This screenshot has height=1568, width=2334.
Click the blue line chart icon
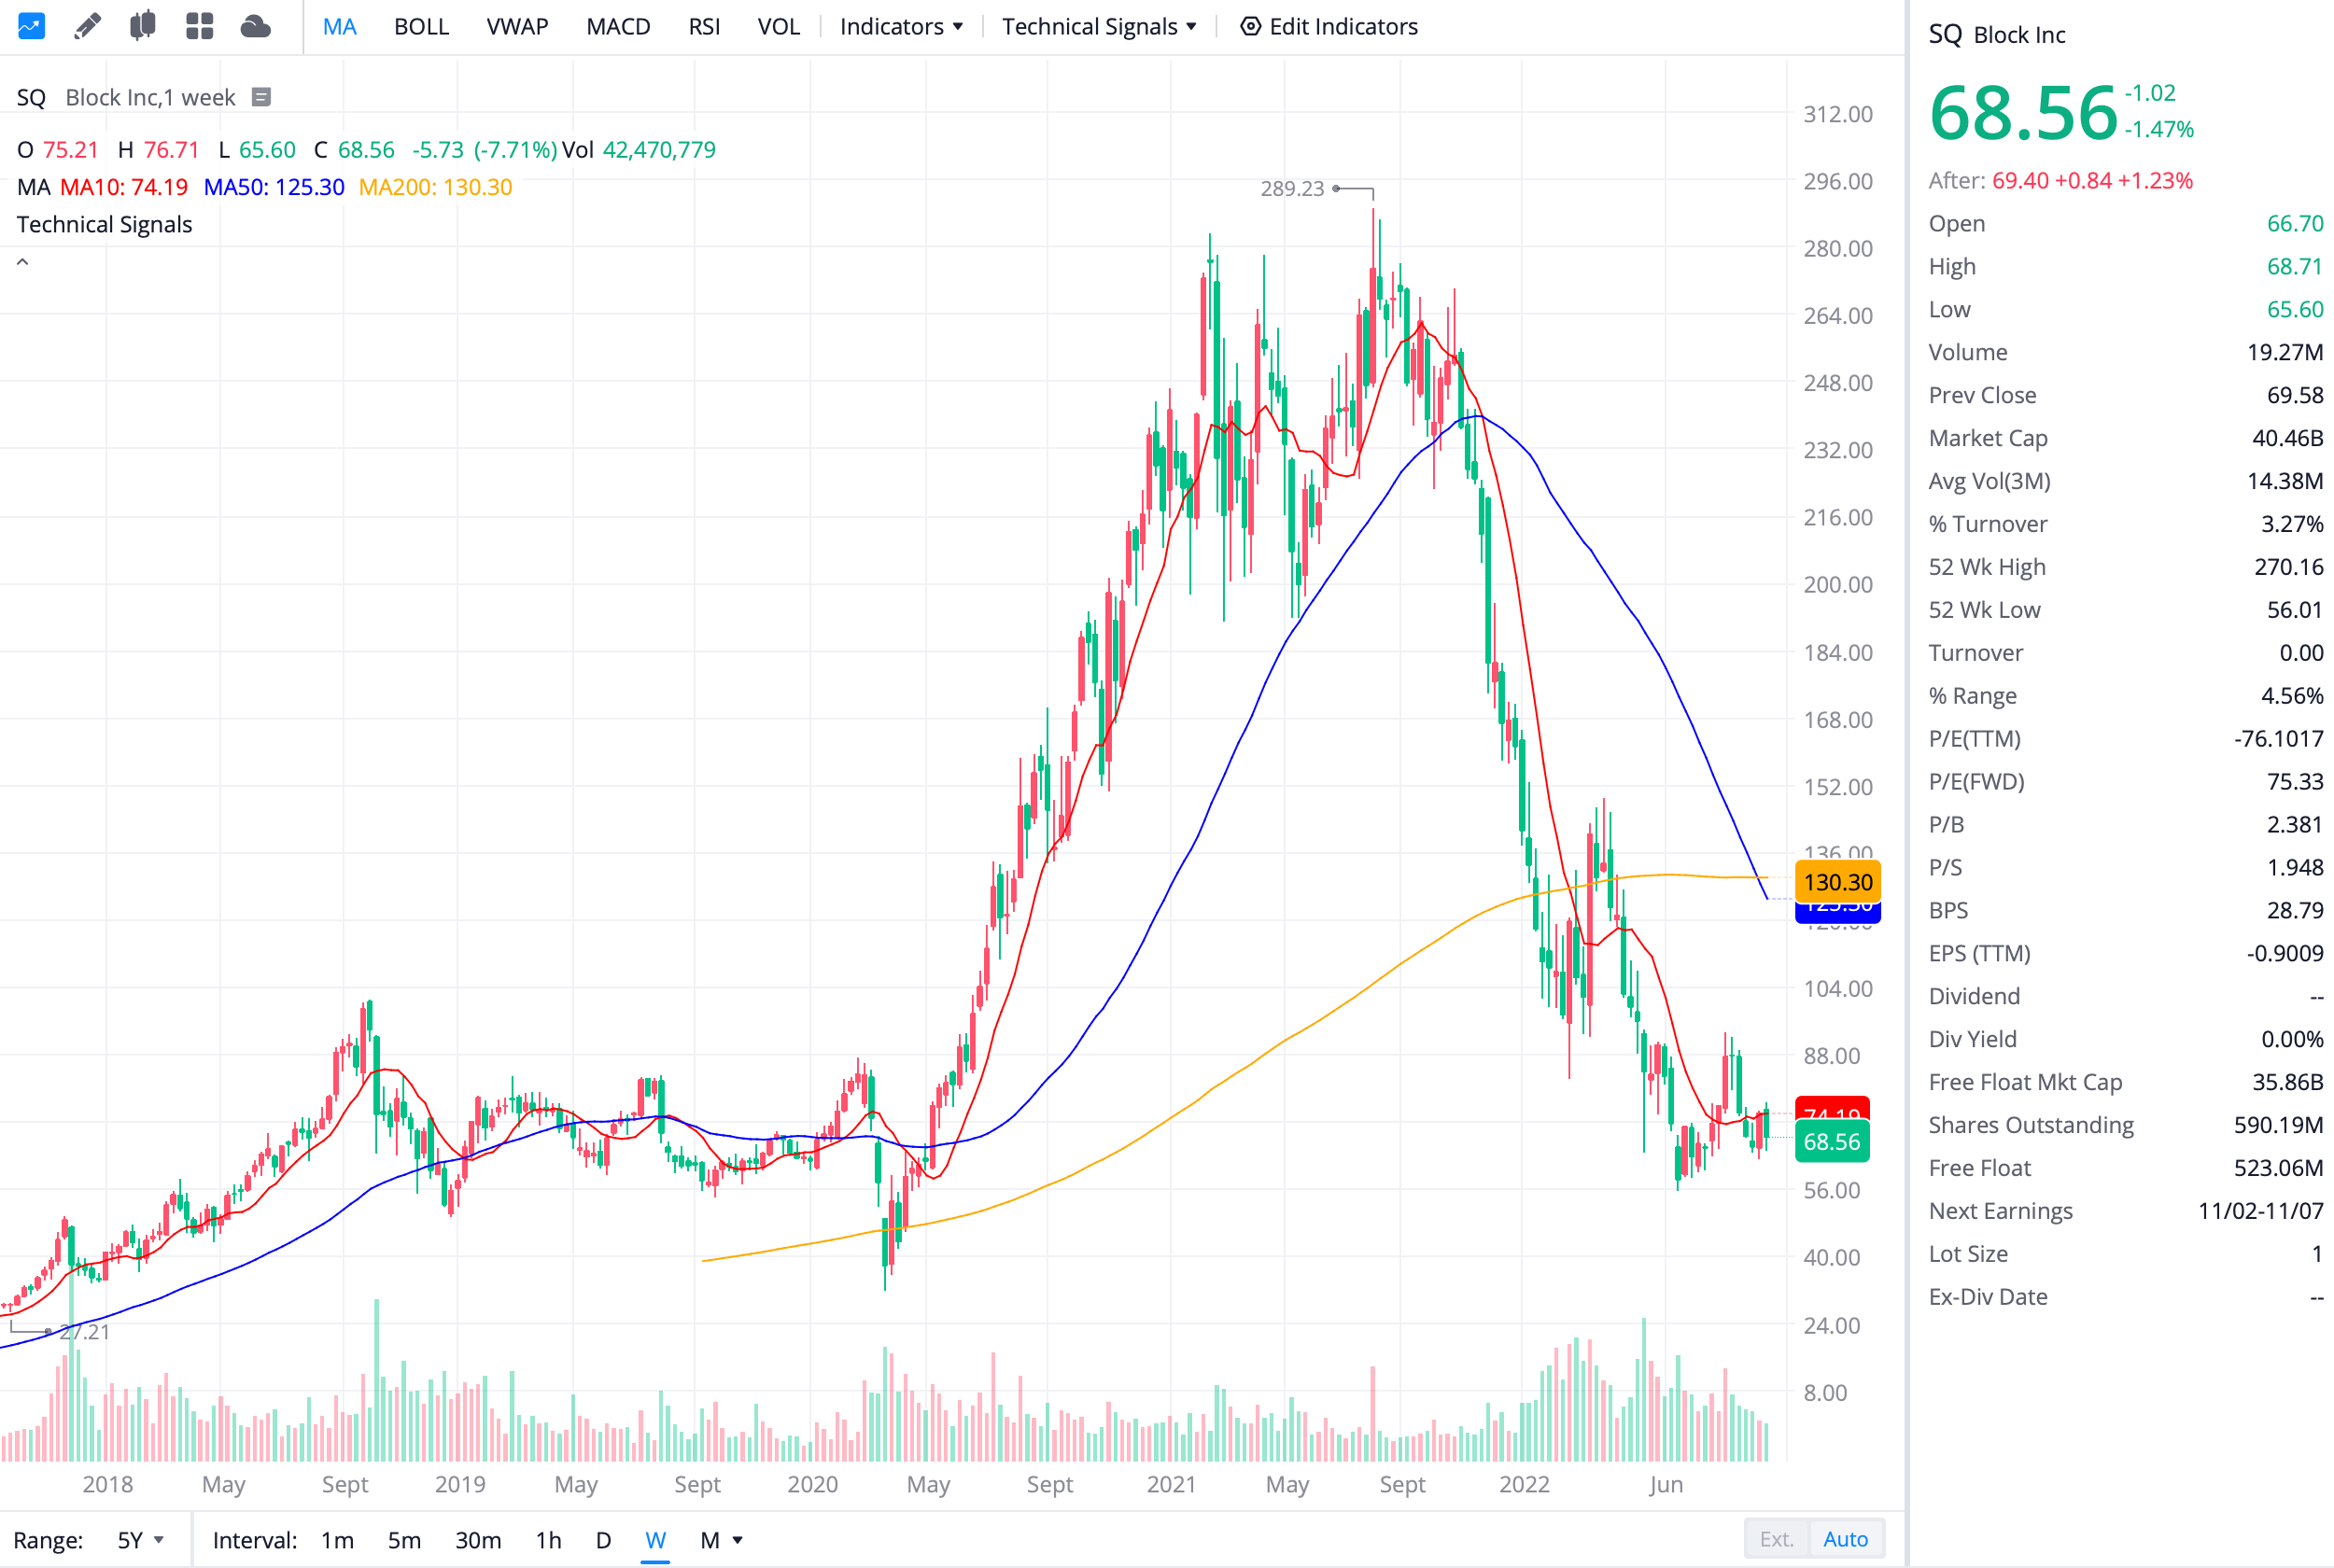[31, 26]
